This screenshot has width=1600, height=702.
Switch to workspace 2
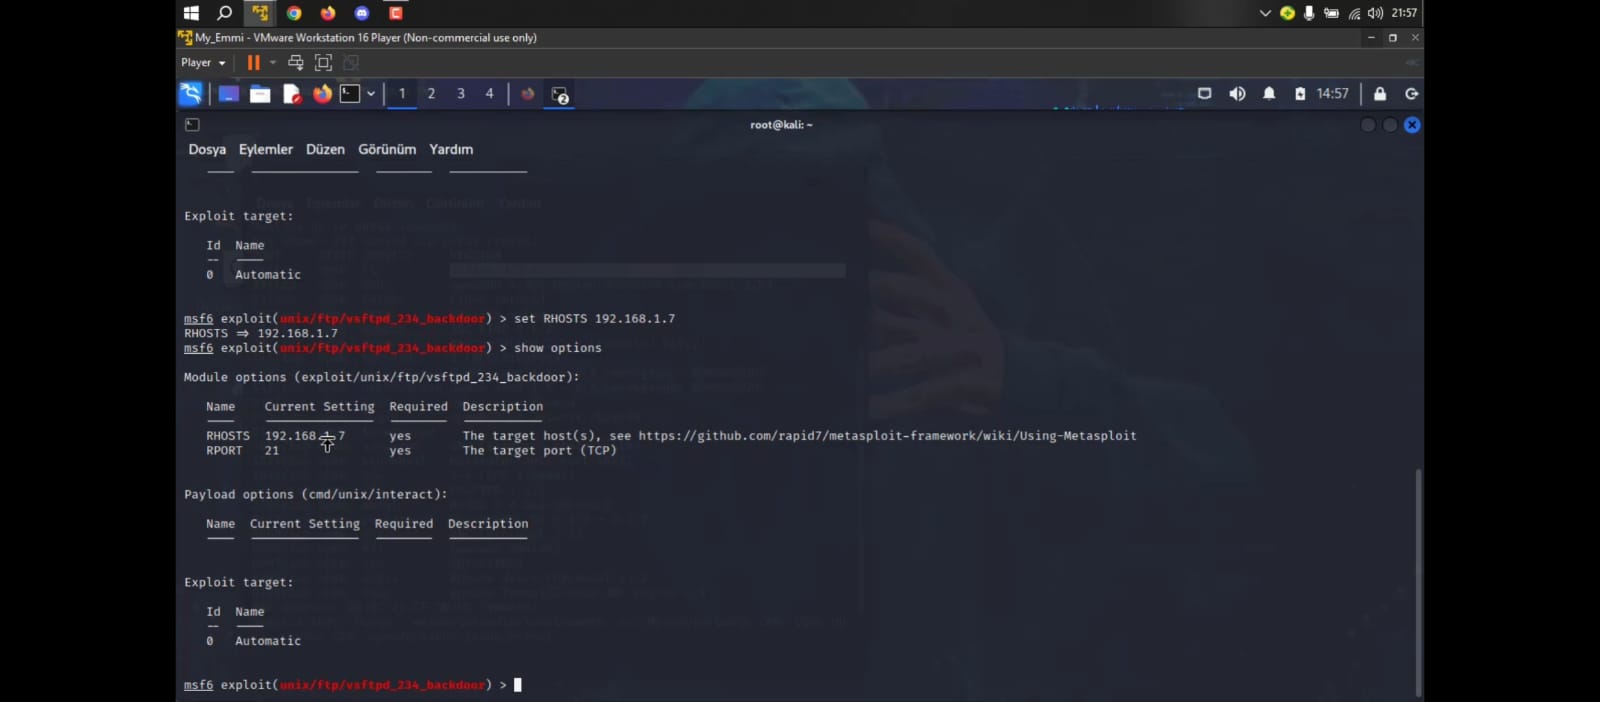point(431,94)
